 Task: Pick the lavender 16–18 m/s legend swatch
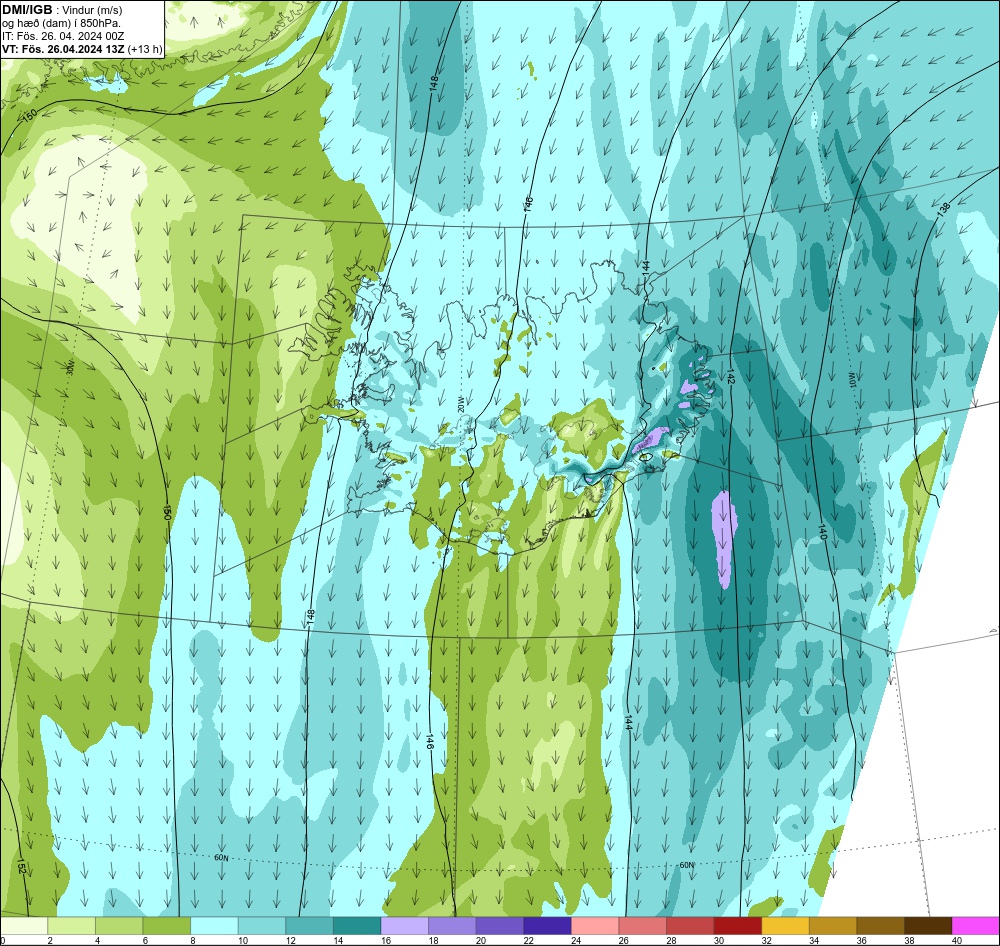pyautogui.click(x=404, y=926)
